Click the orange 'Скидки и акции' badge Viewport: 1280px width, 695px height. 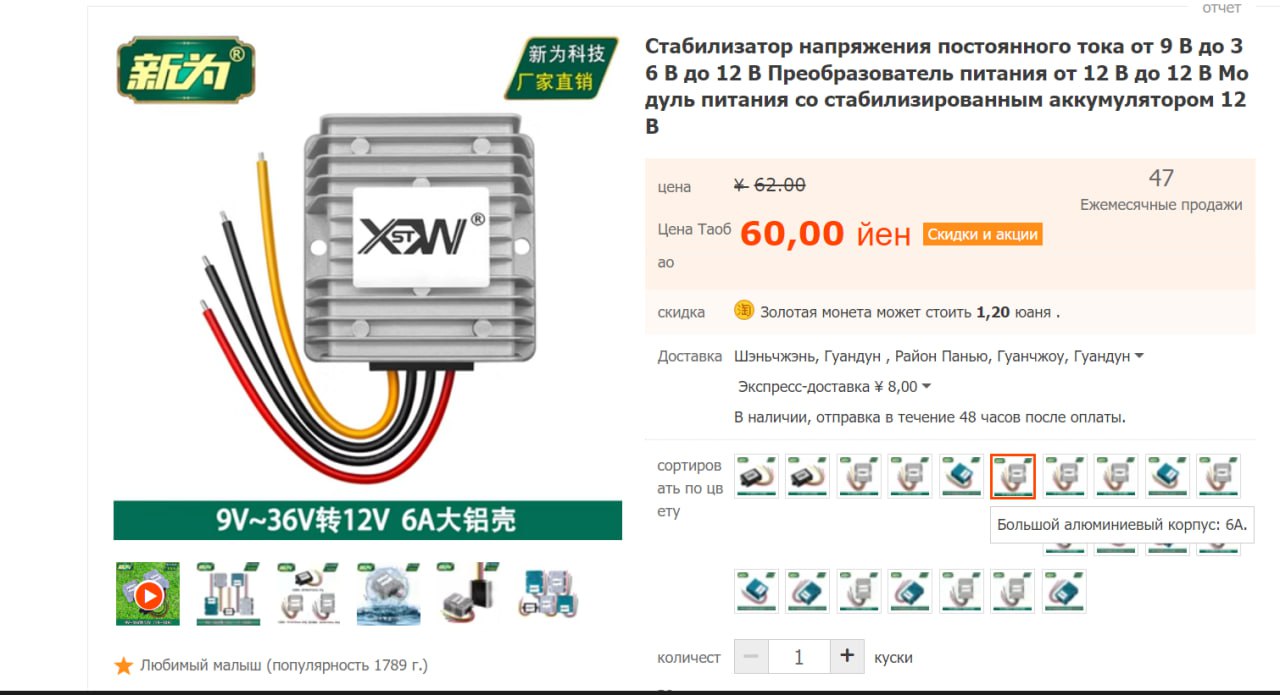pos(982,235)
